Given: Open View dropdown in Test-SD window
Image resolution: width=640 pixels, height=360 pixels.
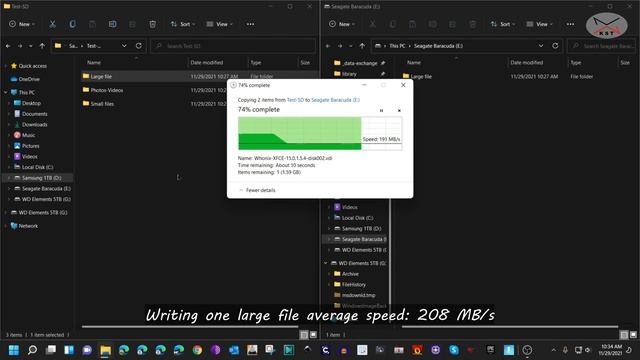Looking at the screenshot, I should pyautogui.click(x=220, y=24).
